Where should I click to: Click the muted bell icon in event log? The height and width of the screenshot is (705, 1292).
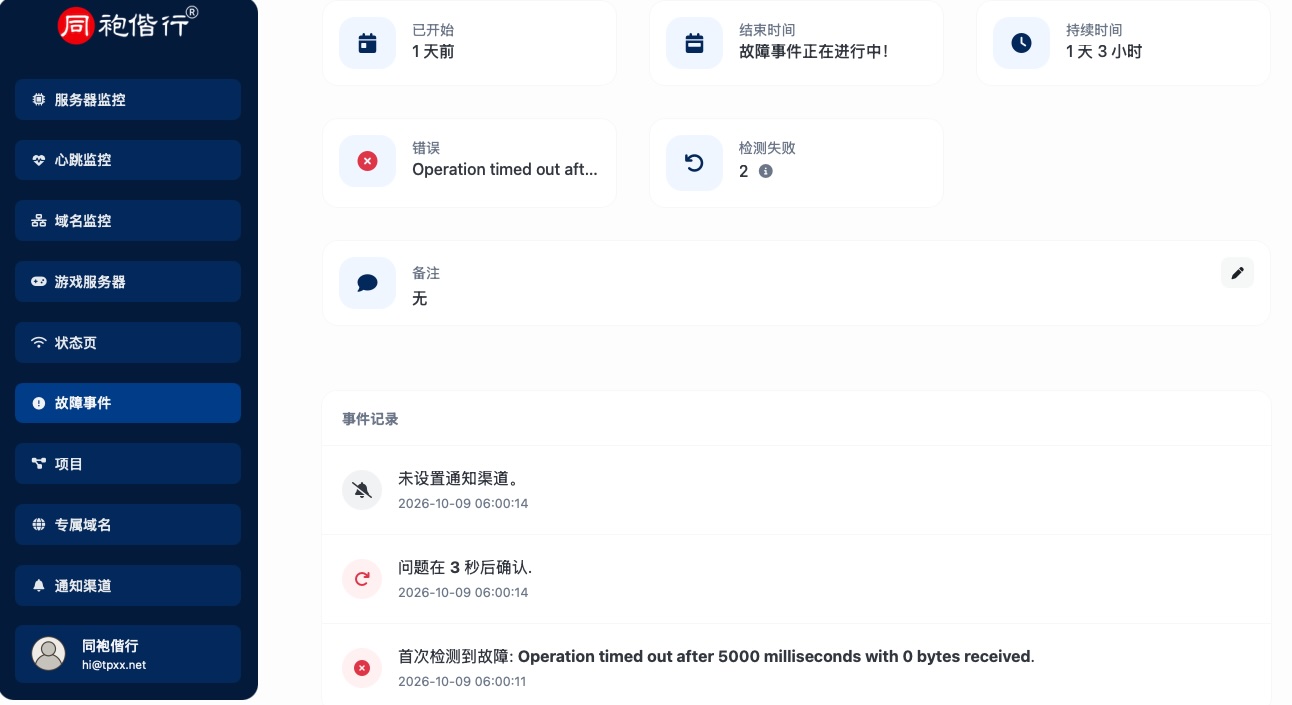[x=362, y=490]
